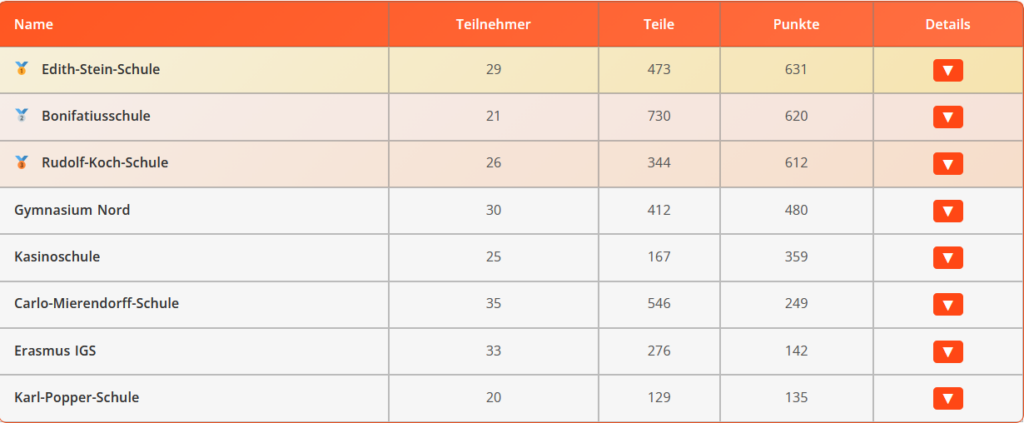This screenshot has width=1024, height=423.
Task: Open Carlo-Mierendorff-Schule details dropdown
Action: click(x=948, y=304)
